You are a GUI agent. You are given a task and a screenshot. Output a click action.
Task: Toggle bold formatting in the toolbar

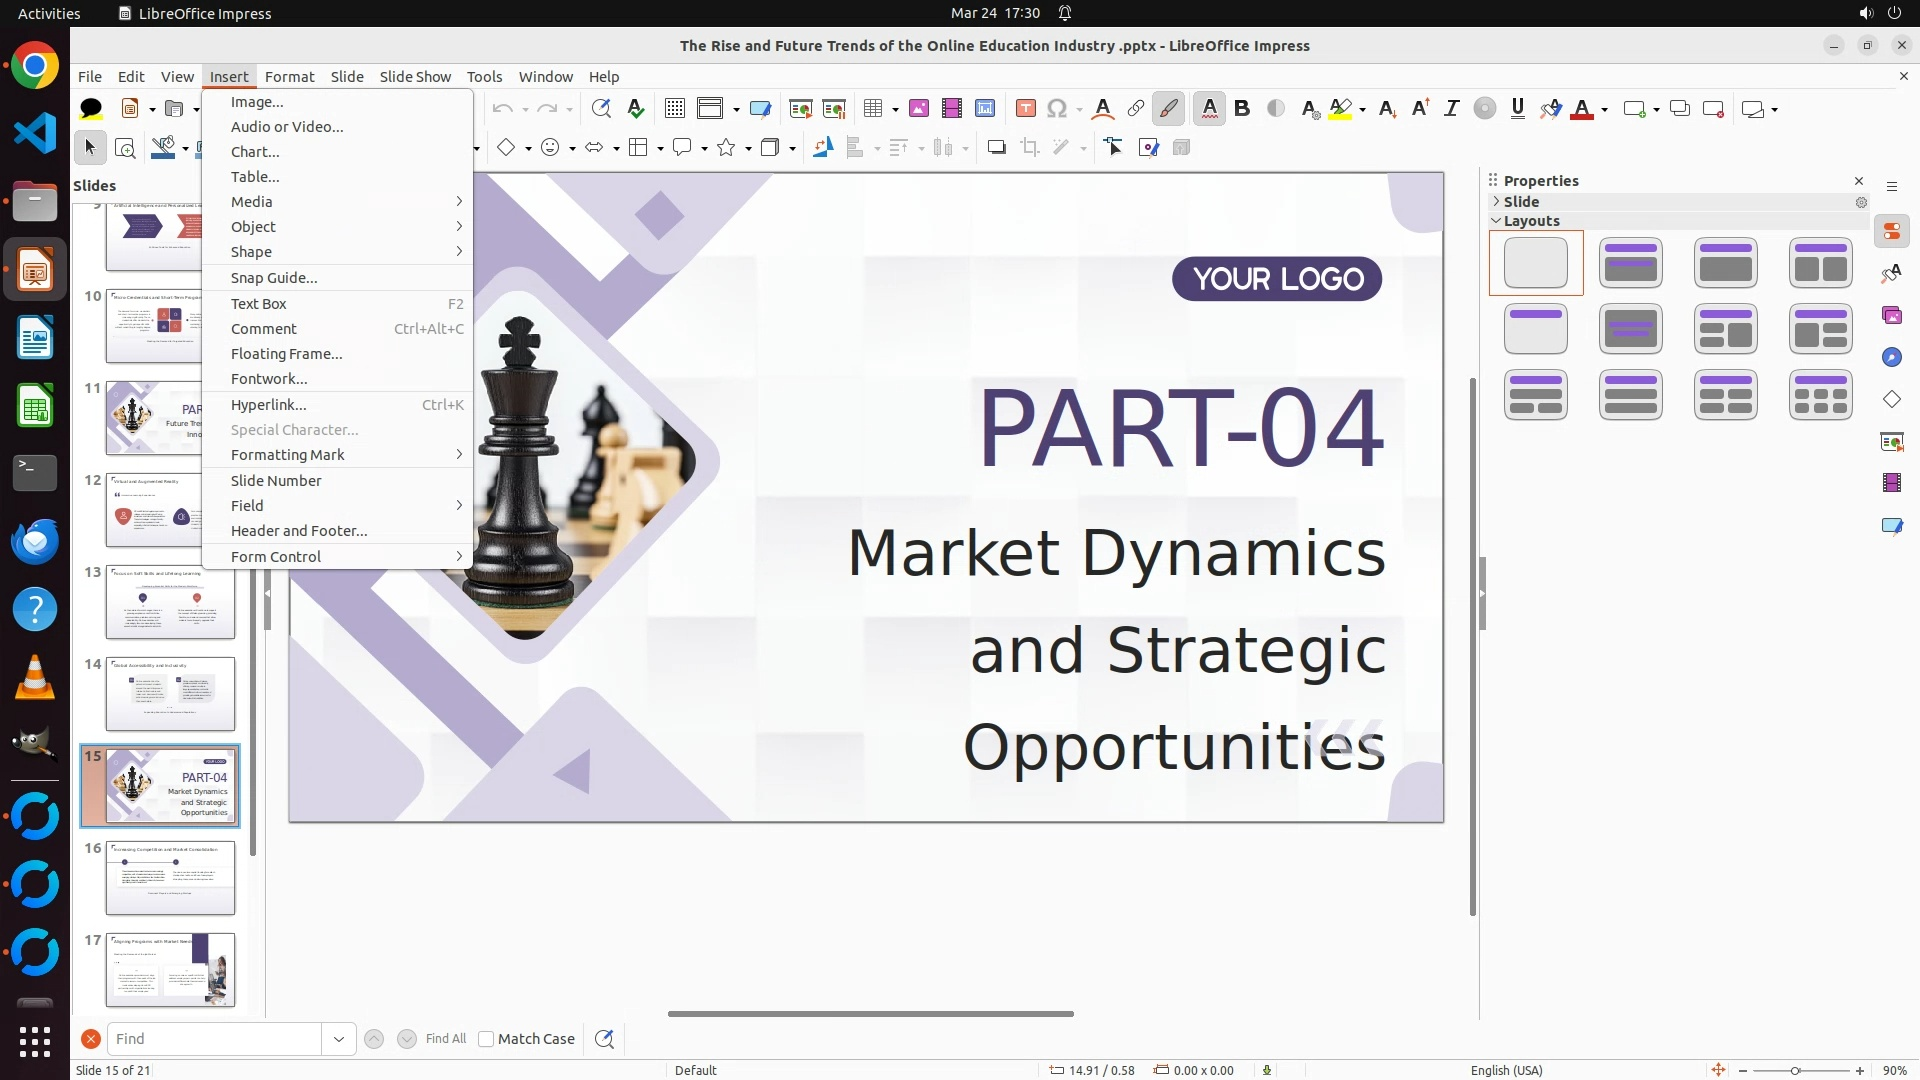tap(1242, 109)
